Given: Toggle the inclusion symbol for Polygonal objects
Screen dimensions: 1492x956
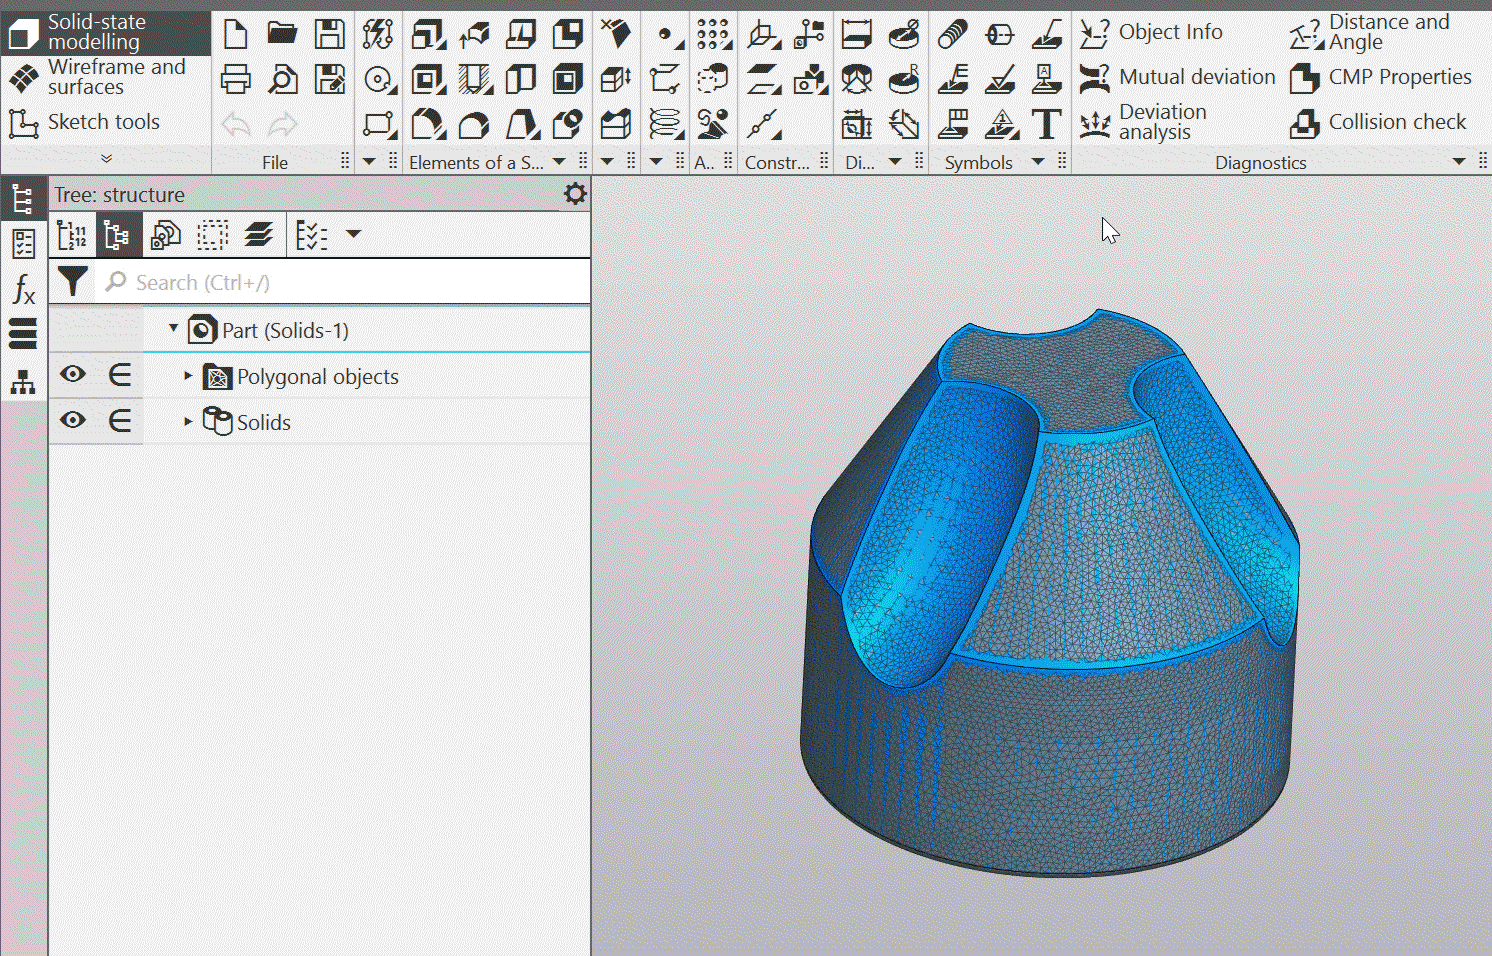Looking at the screenshot, I should click(x=120, y=375).
